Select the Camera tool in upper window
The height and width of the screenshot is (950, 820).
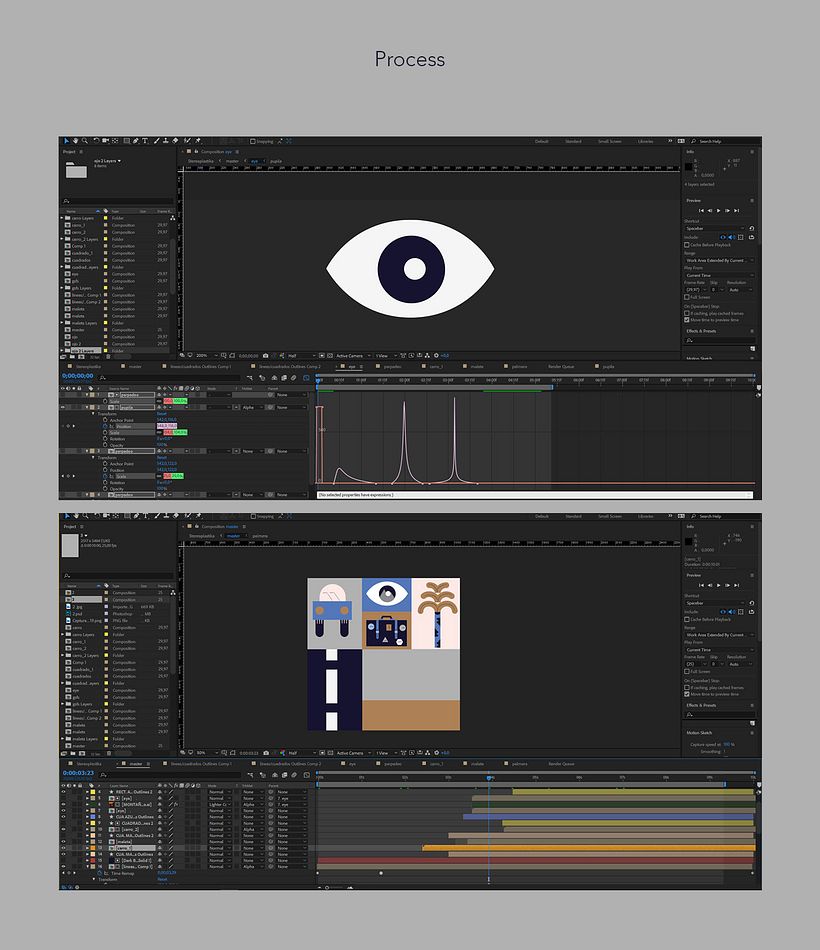click(105, 141)
